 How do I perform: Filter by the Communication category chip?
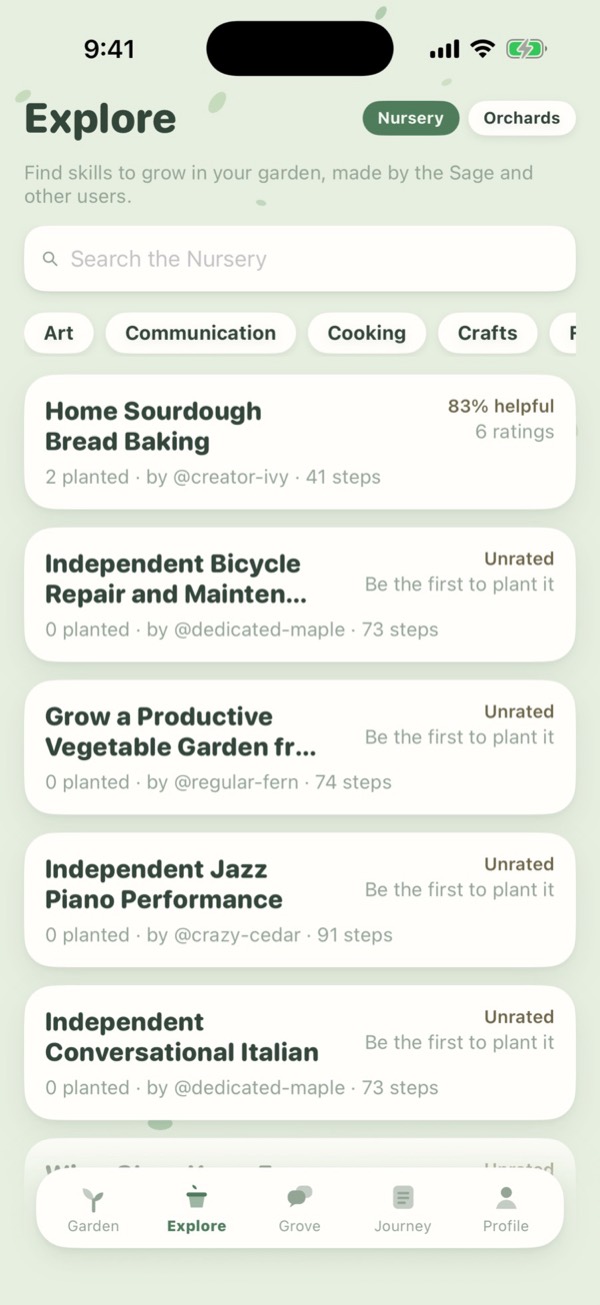[x=200, y=333]
